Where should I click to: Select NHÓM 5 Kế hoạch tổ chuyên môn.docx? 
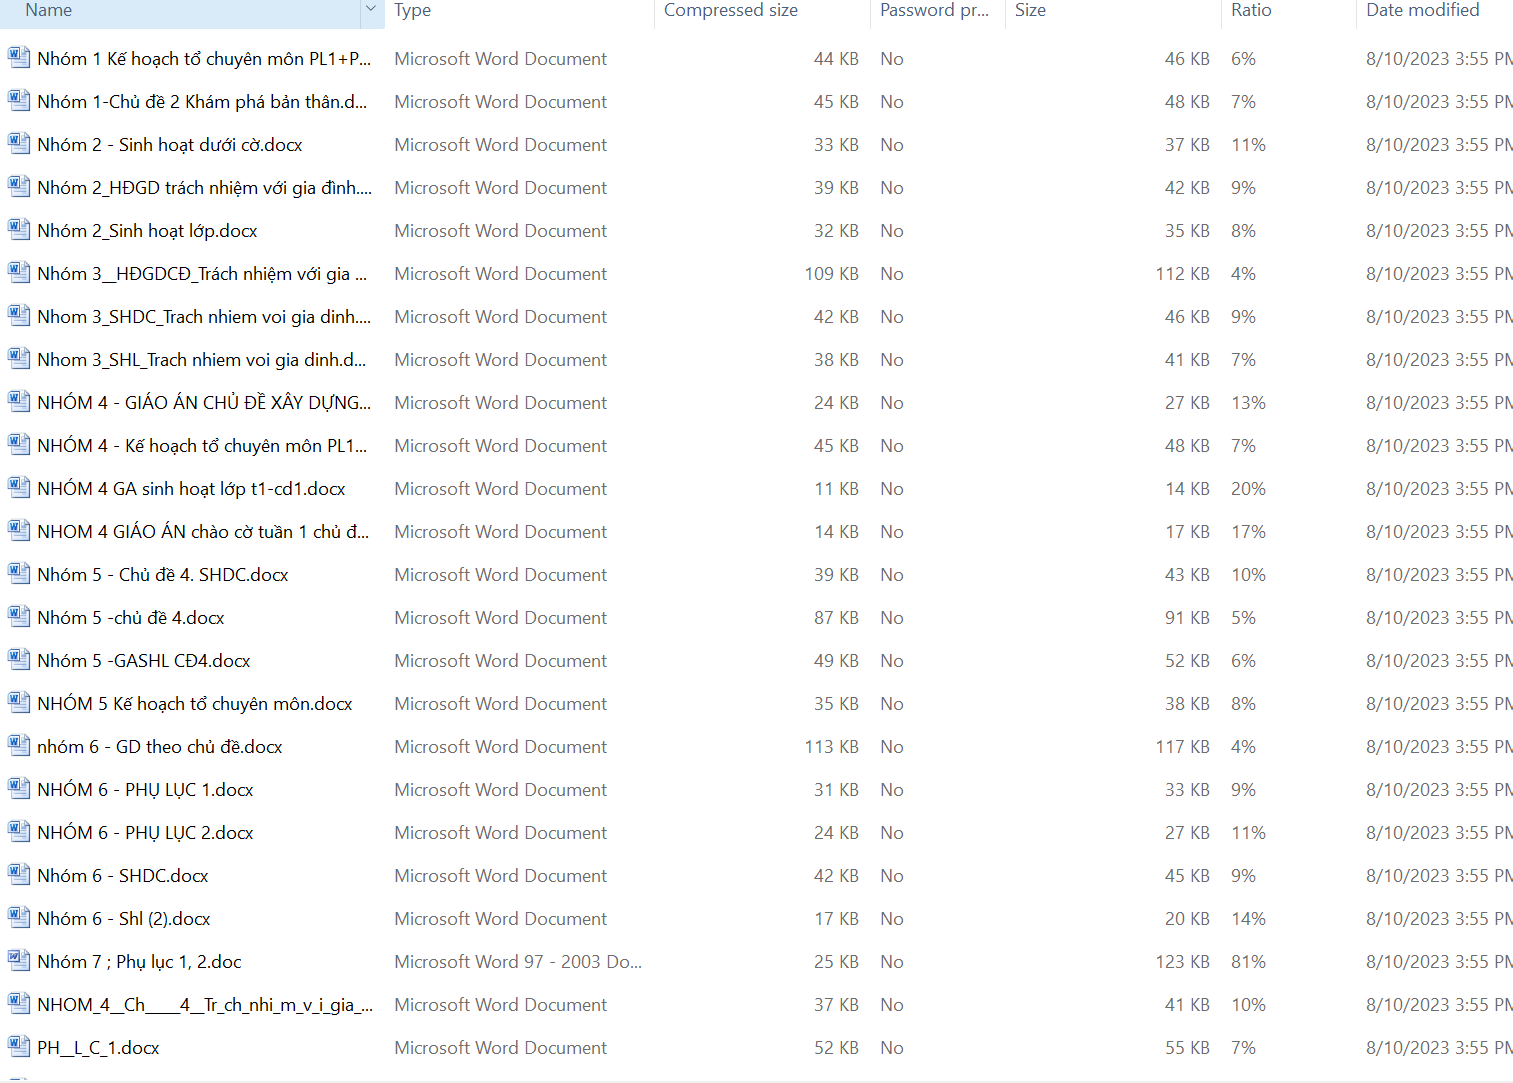point(195,704)
